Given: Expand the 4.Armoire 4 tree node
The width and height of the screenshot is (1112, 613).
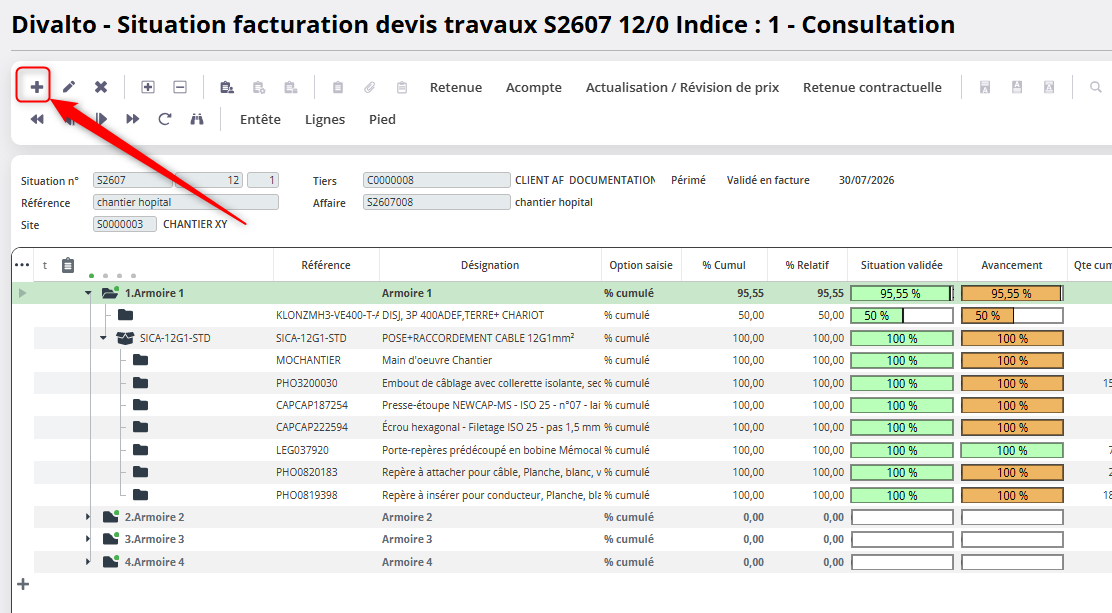Looking at the screenshot, I should (88, 561).
